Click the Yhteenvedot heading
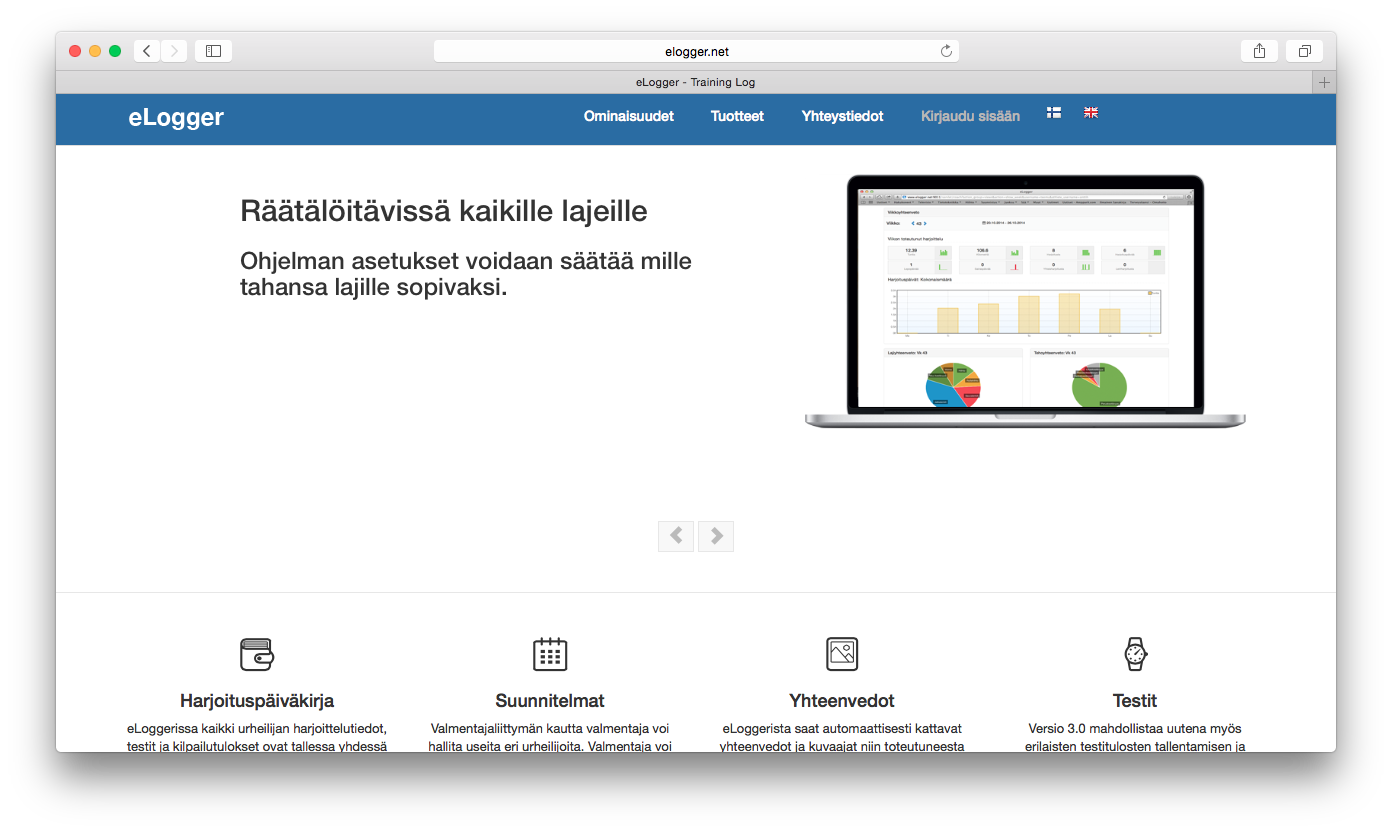 click(842, 701)
